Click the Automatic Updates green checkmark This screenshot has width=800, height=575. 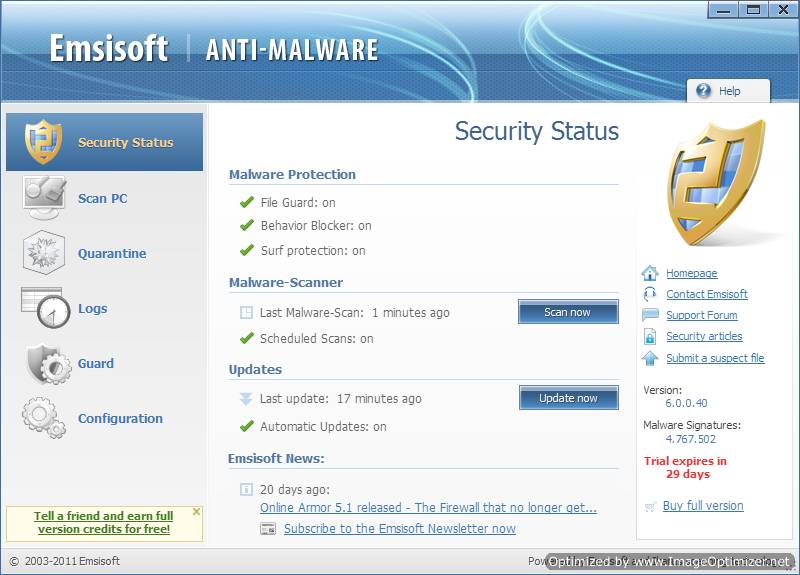247,426
